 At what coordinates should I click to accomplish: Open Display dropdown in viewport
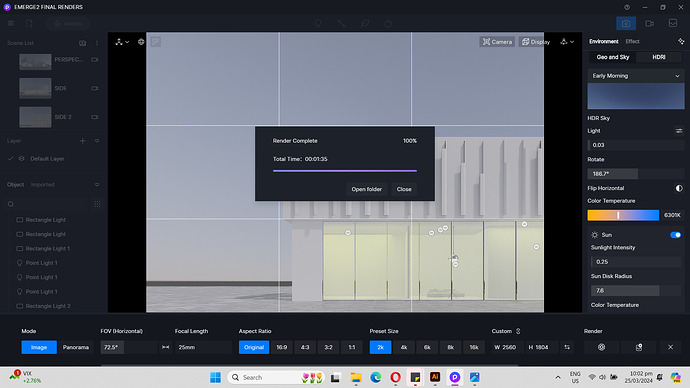[536, 42]
